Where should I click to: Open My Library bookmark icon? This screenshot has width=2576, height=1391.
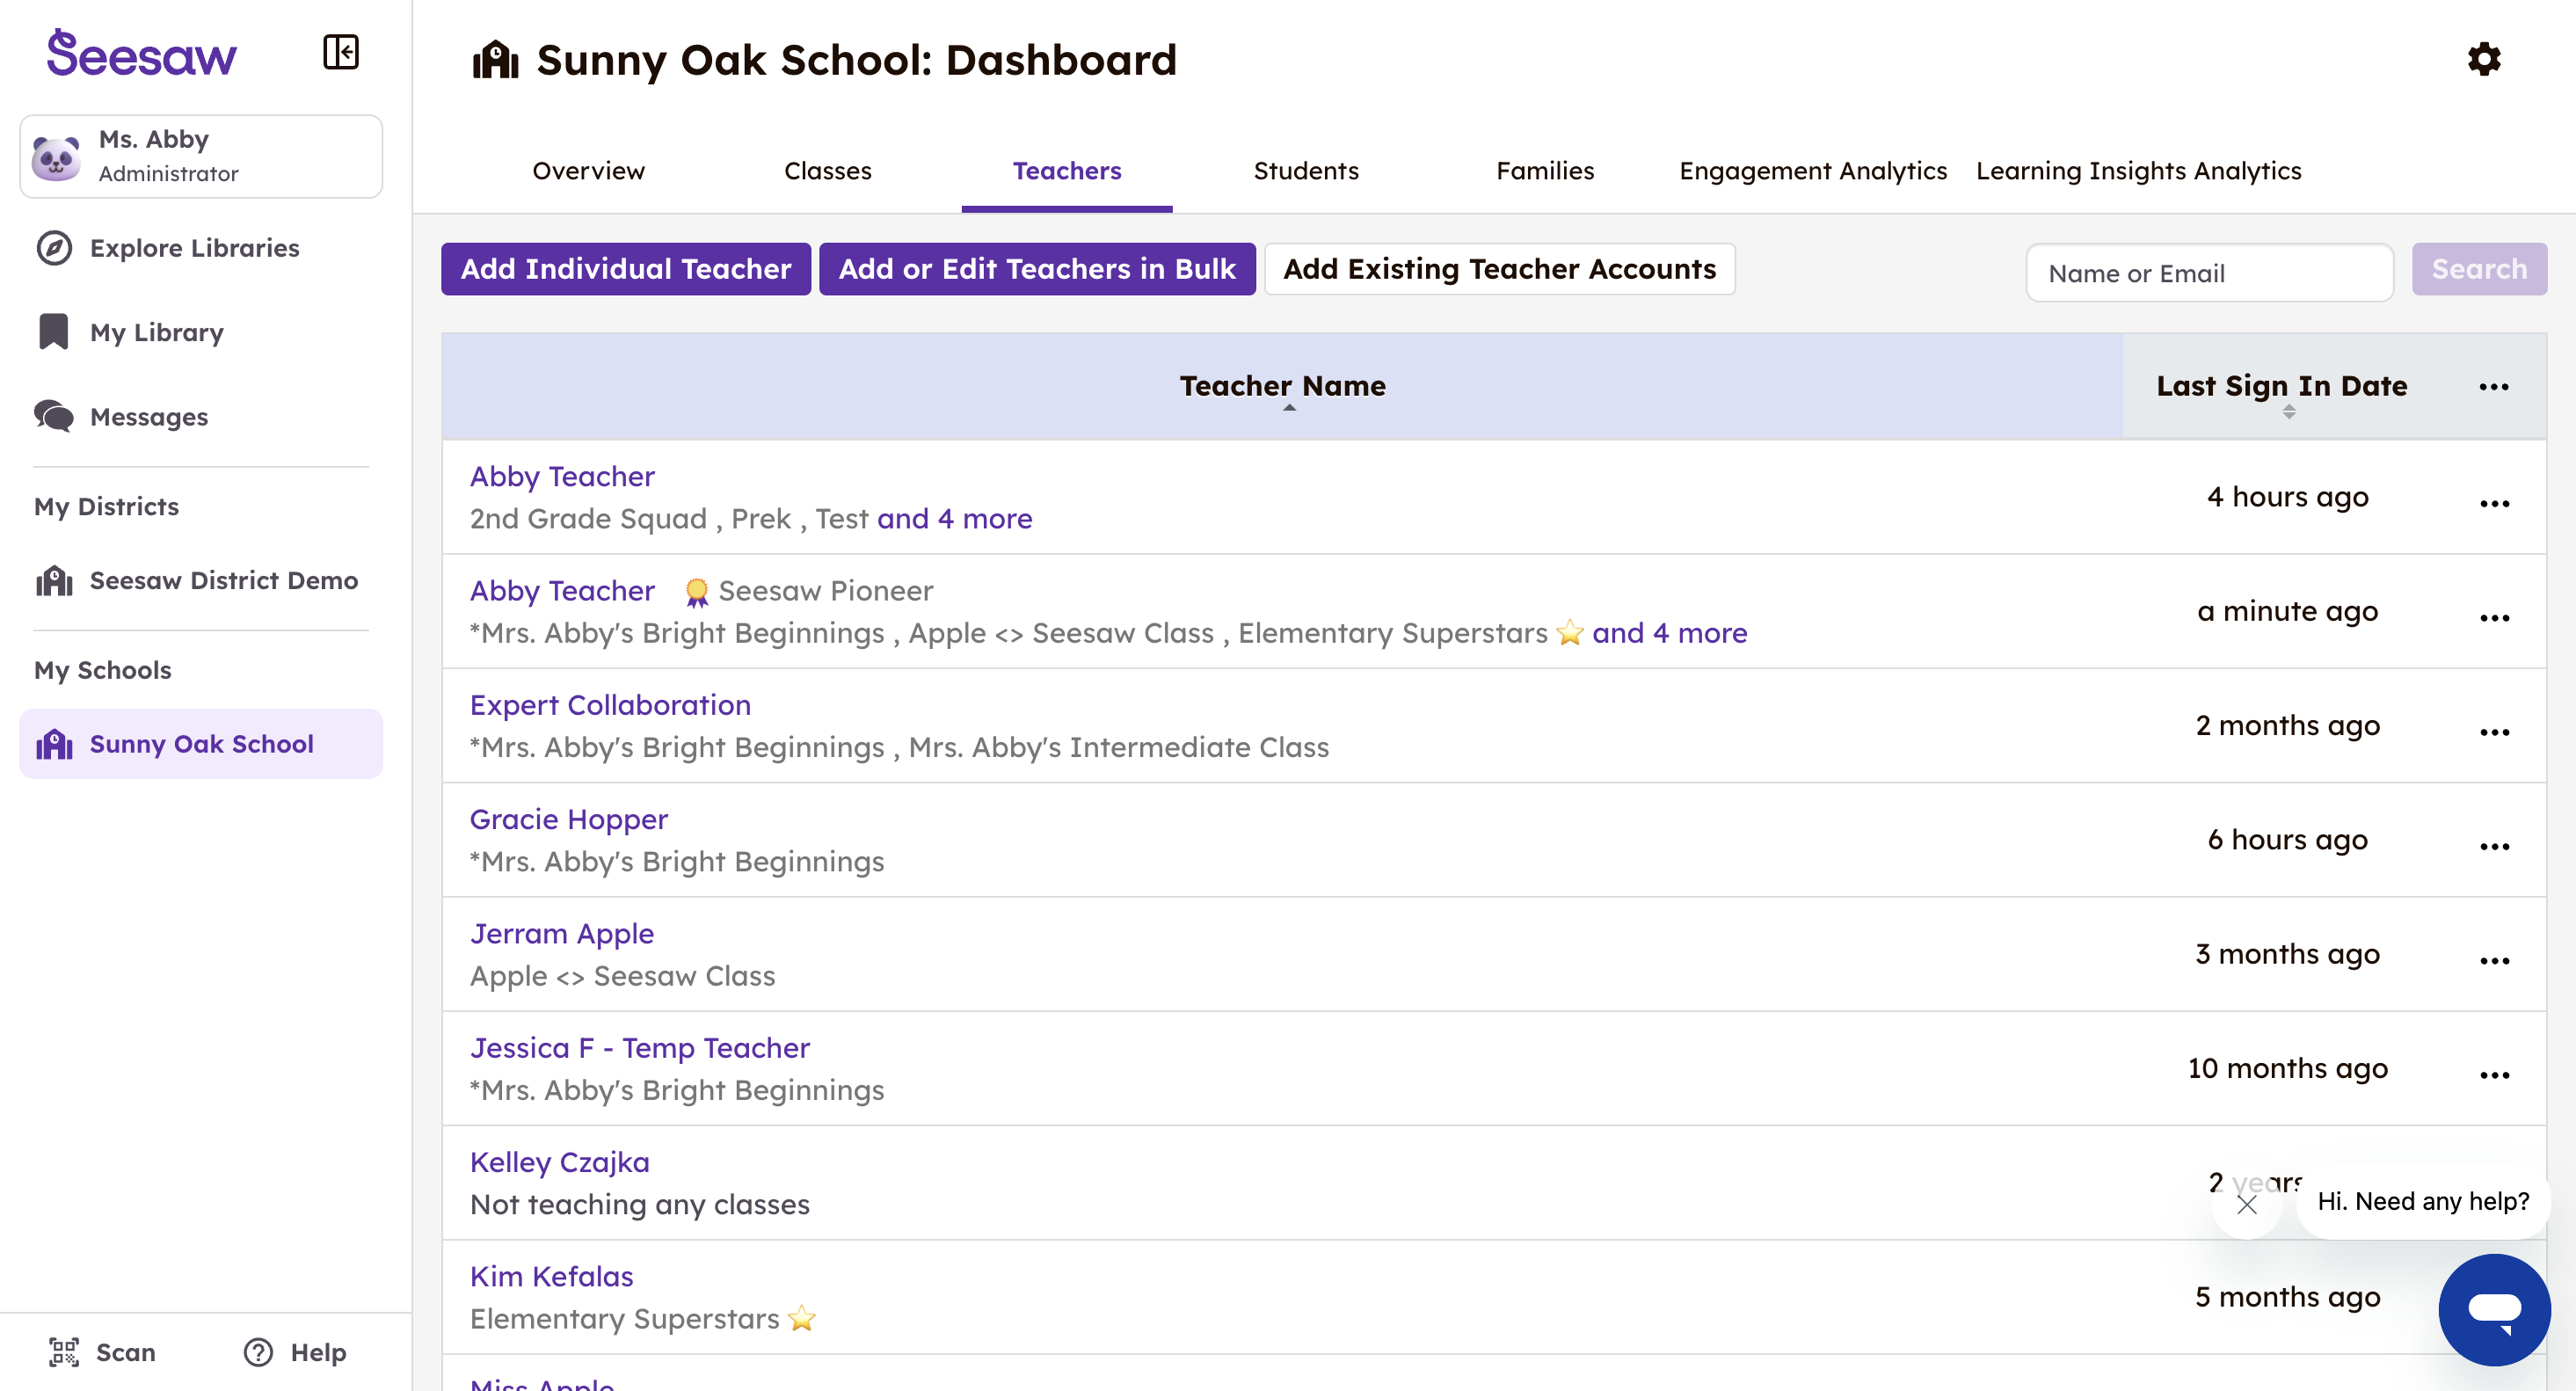point(54,332)
